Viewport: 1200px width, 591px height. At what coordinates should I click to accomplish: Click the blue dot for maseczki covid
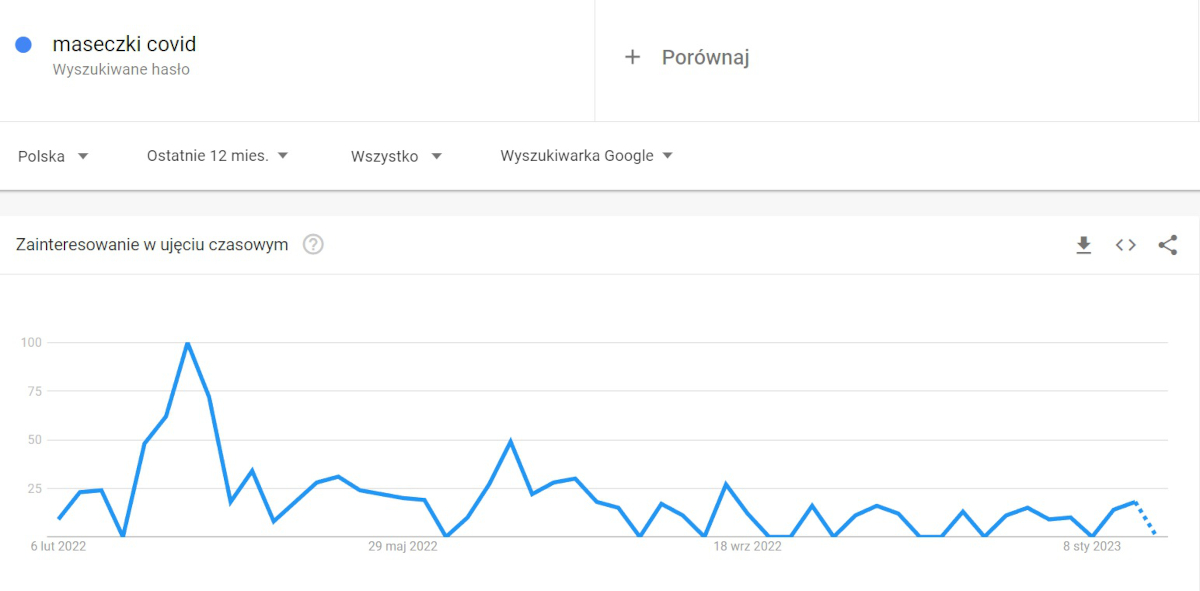(x=24, y=45)
